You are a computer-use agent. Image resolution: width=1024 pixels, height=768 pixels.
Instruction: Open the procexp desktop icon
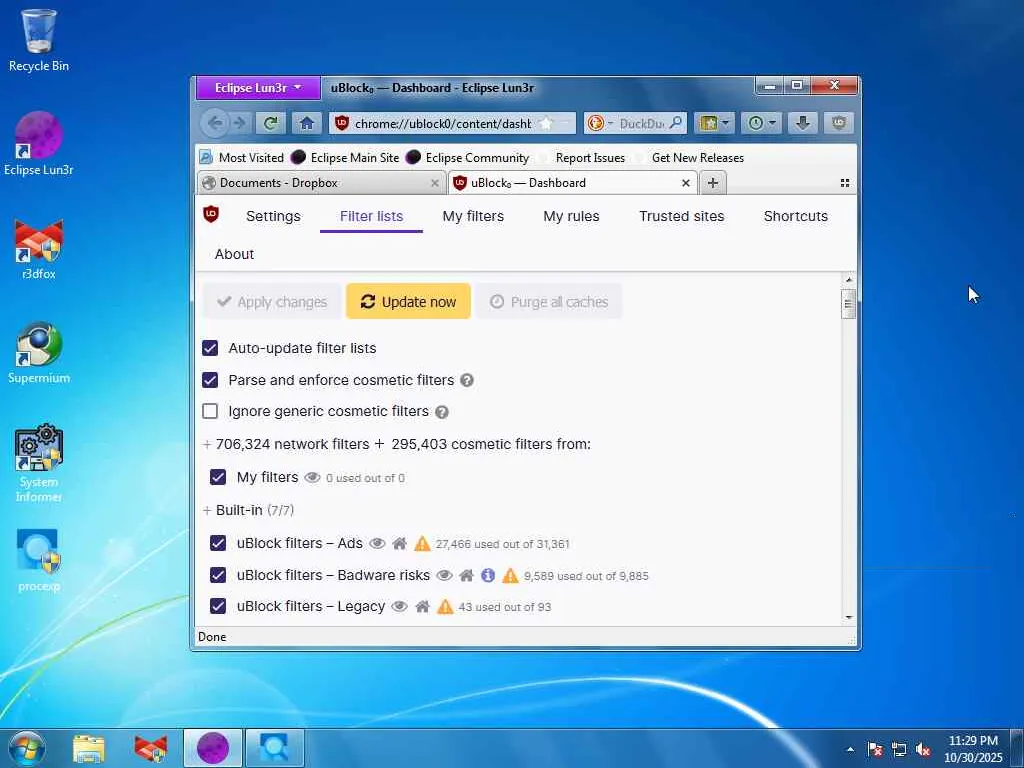[x=39, y=560]
